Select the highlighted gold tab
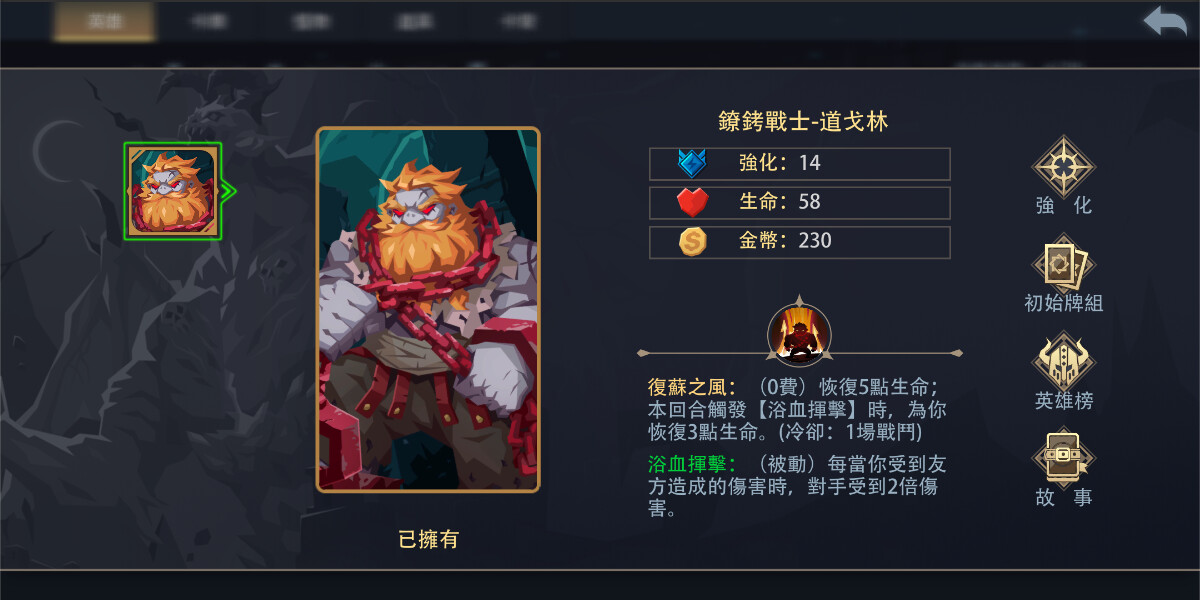1200x600 pixels. 104,21
